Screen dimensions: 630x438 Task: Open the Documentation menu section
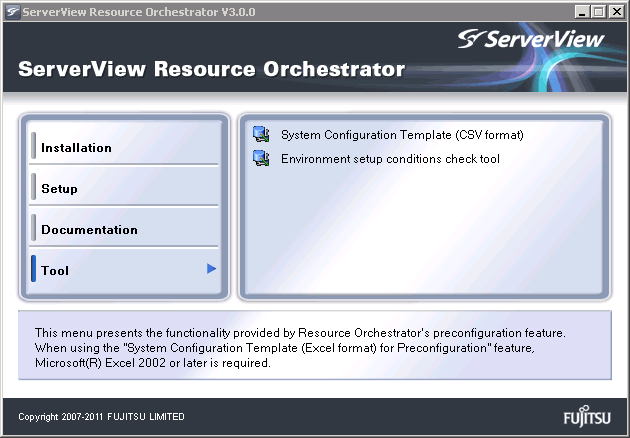click(x=124, y=229)
